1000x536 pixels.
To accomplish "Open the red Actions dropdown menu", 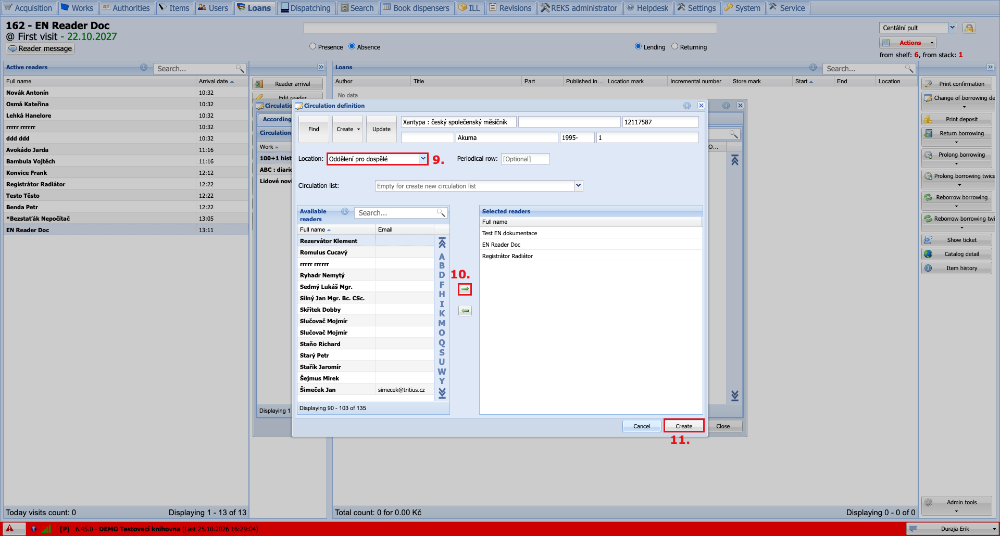I will click(x=908, y=43).
